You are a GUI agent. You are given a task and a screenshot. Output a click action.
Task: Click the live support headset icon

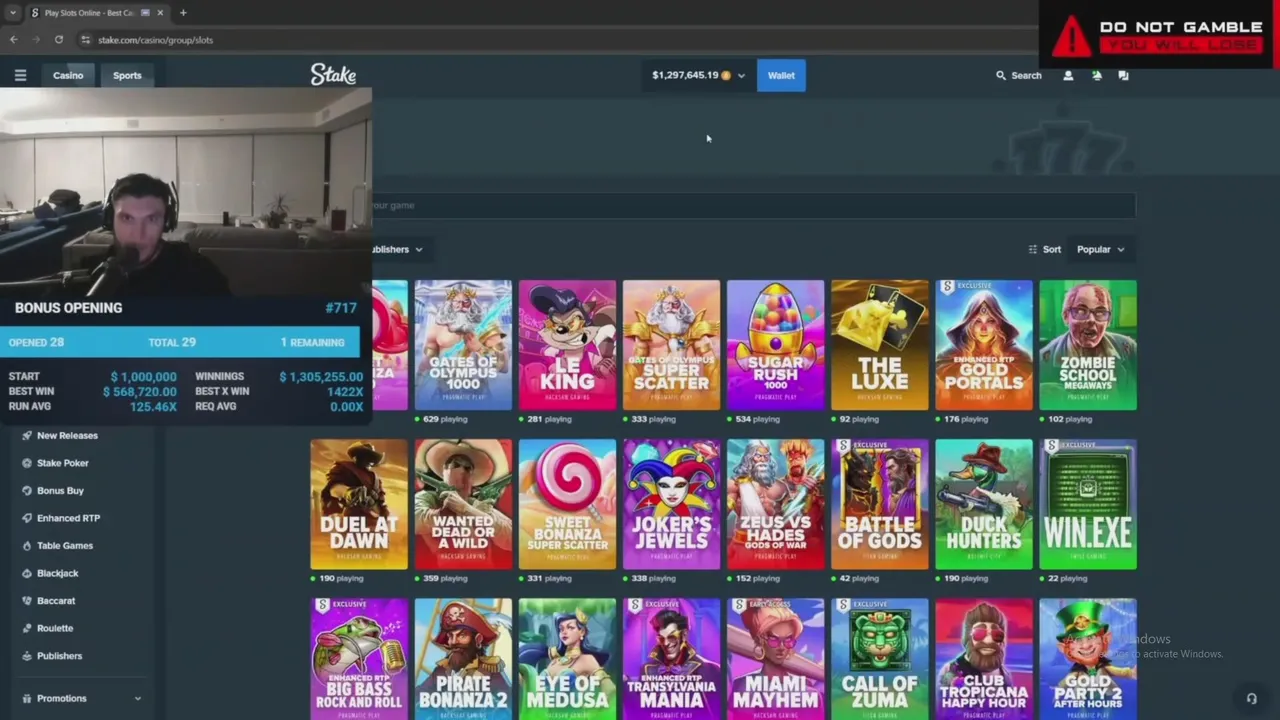tap(1251, 699)
